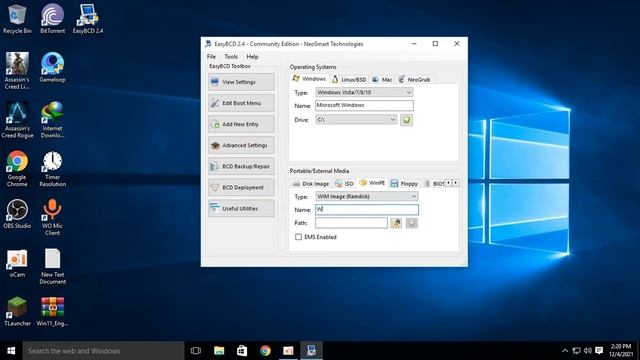Open the volume control in system tray

point(588,351)
